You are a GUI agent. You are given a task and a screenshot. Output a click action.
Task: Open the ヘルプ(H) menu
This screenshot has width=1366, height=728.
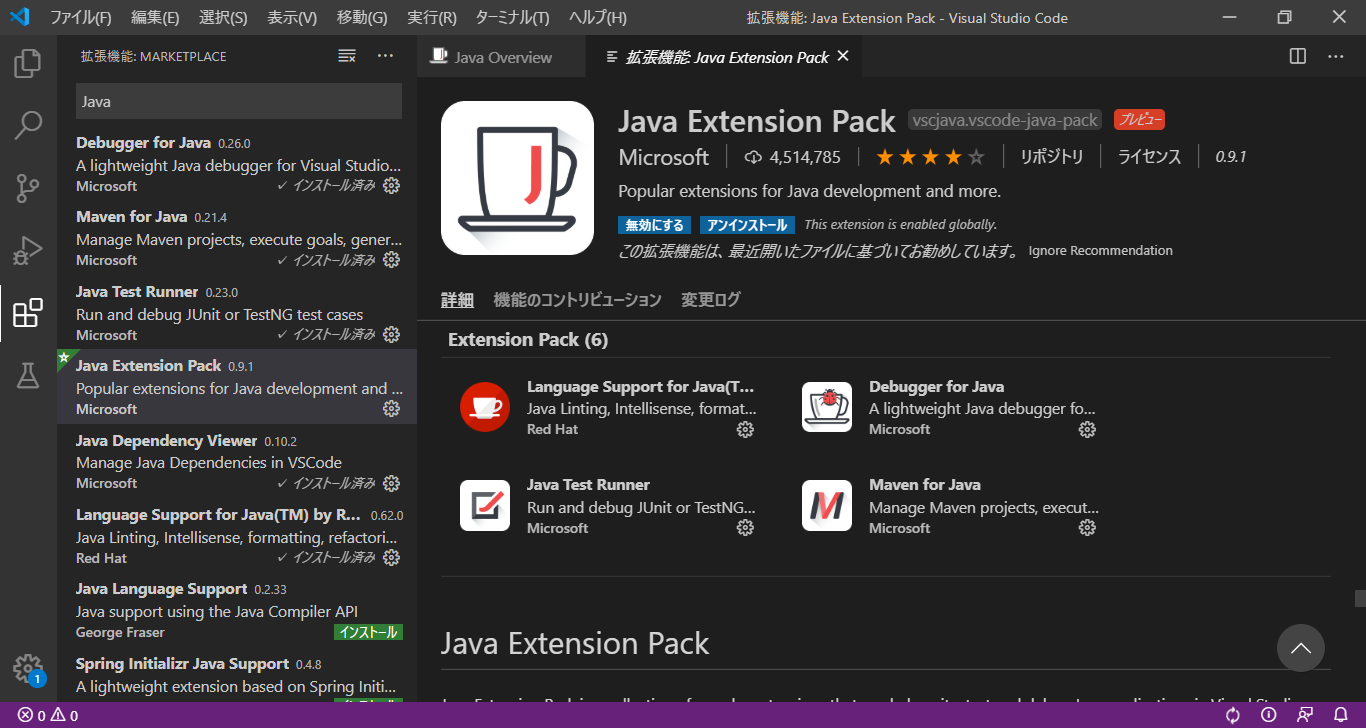(x=598, y=18)
